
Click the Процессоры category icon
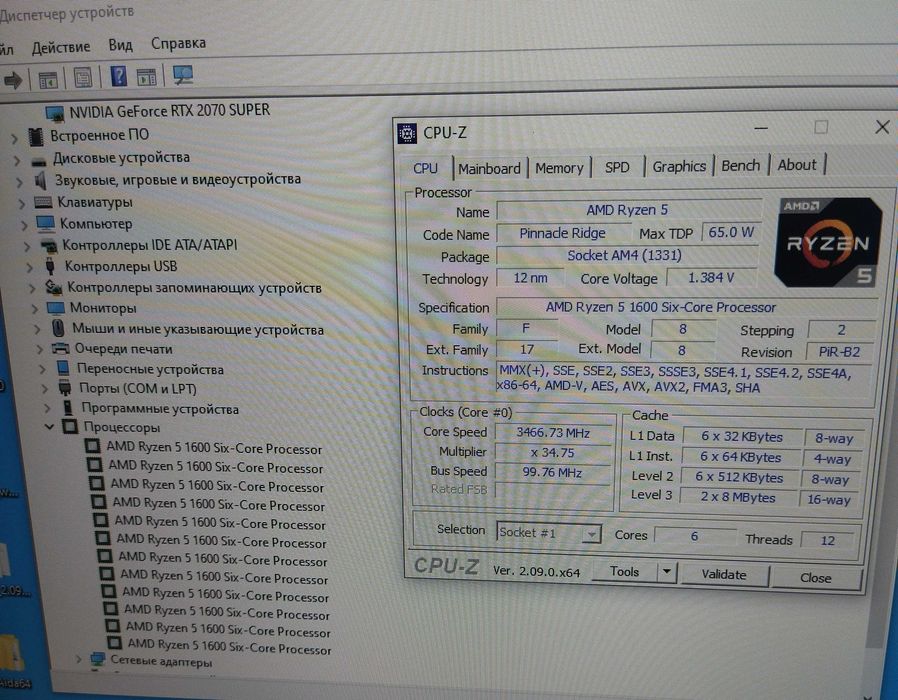70,427
